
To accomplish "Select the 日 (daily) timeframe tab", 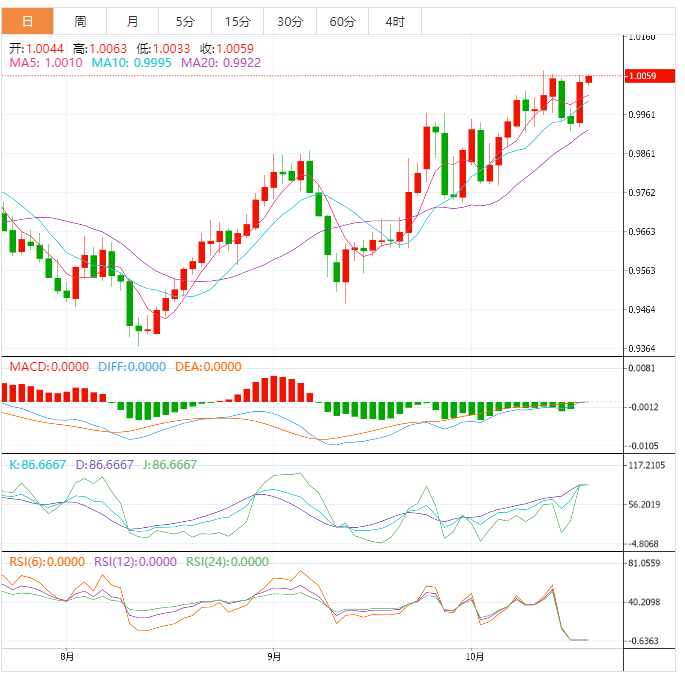I will [x=27, y=21].
